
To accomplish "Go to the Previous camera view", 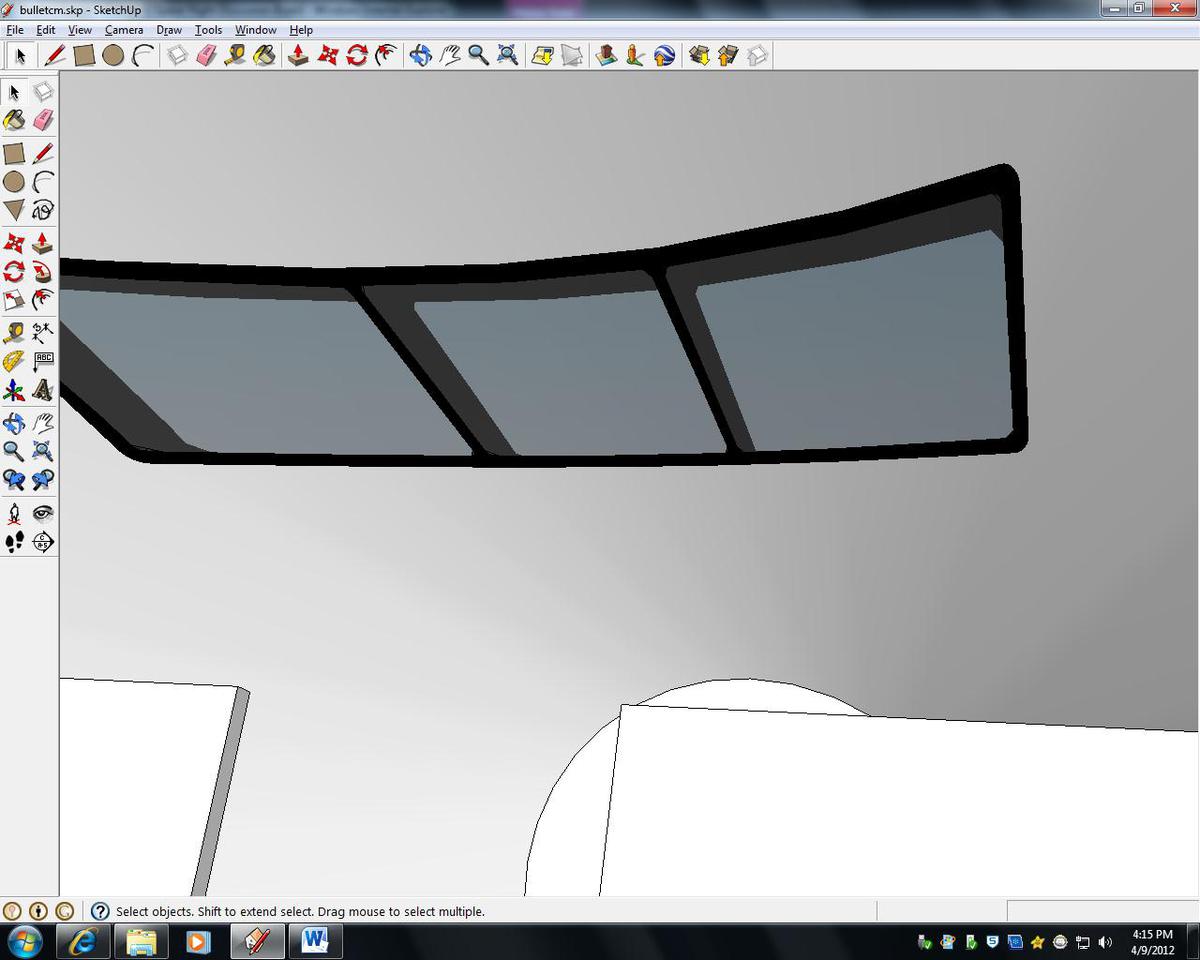I will 14,480.
